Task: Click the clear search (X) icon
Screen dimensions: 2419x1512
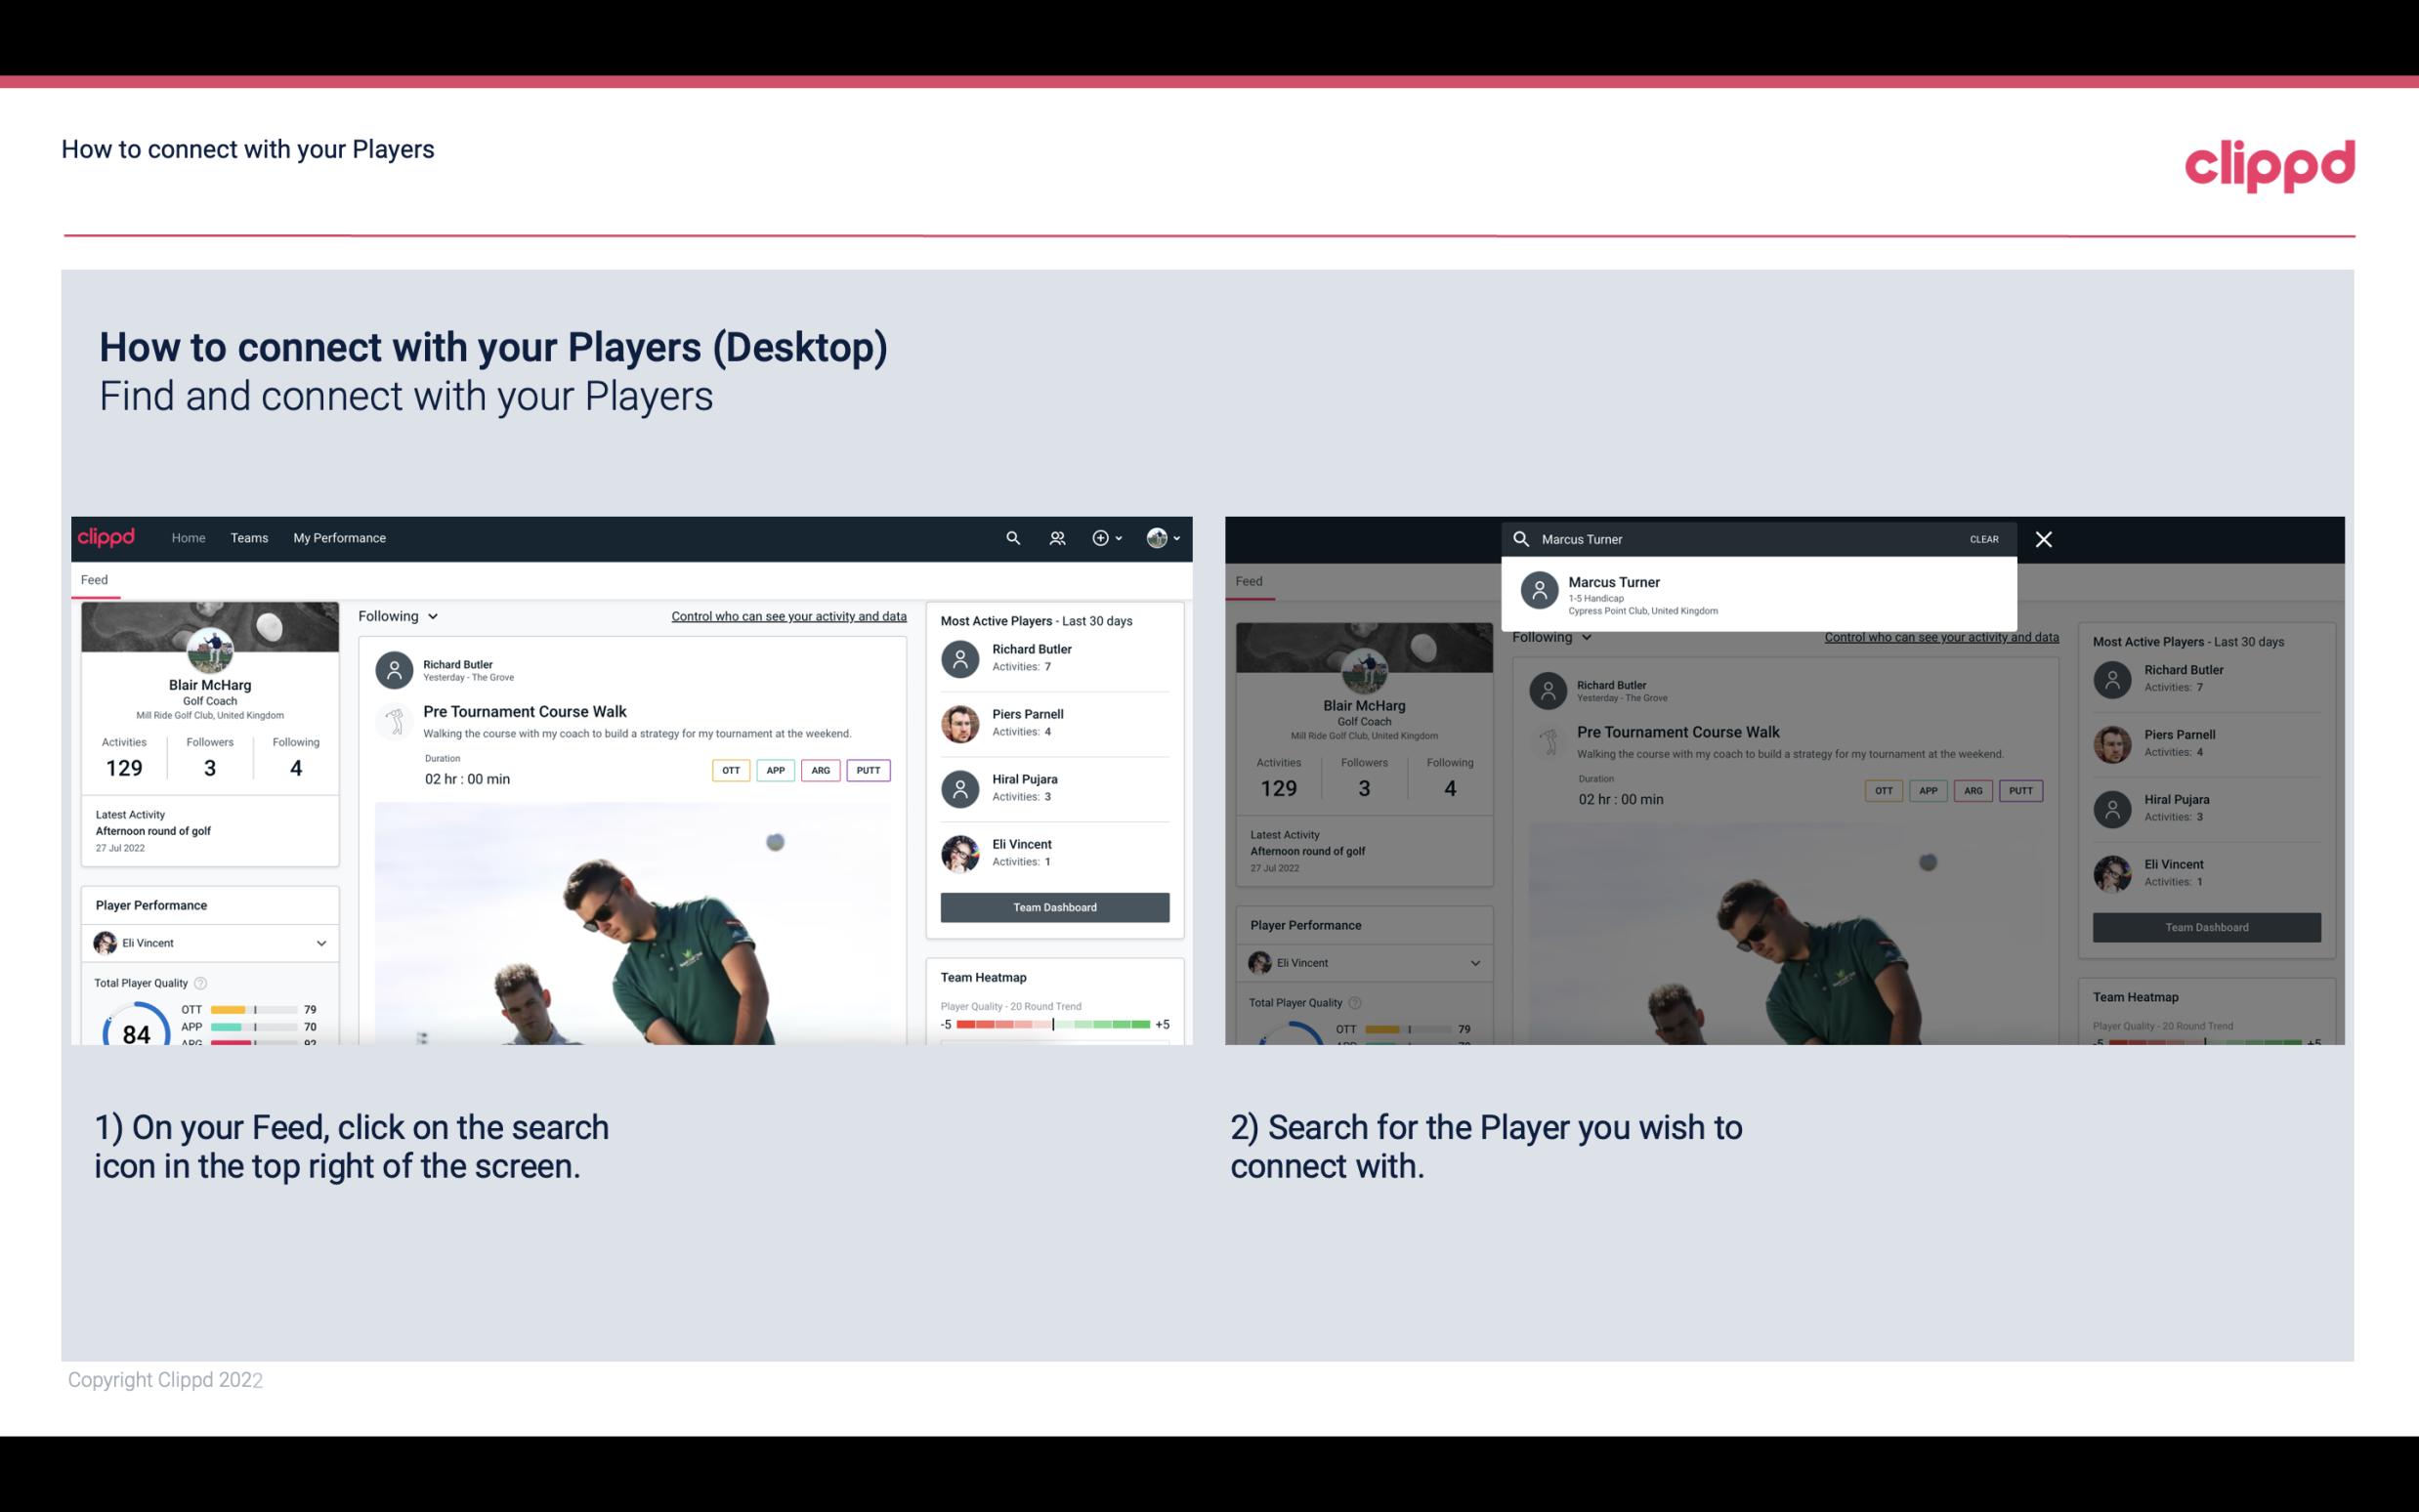Action: [2045, 538]
